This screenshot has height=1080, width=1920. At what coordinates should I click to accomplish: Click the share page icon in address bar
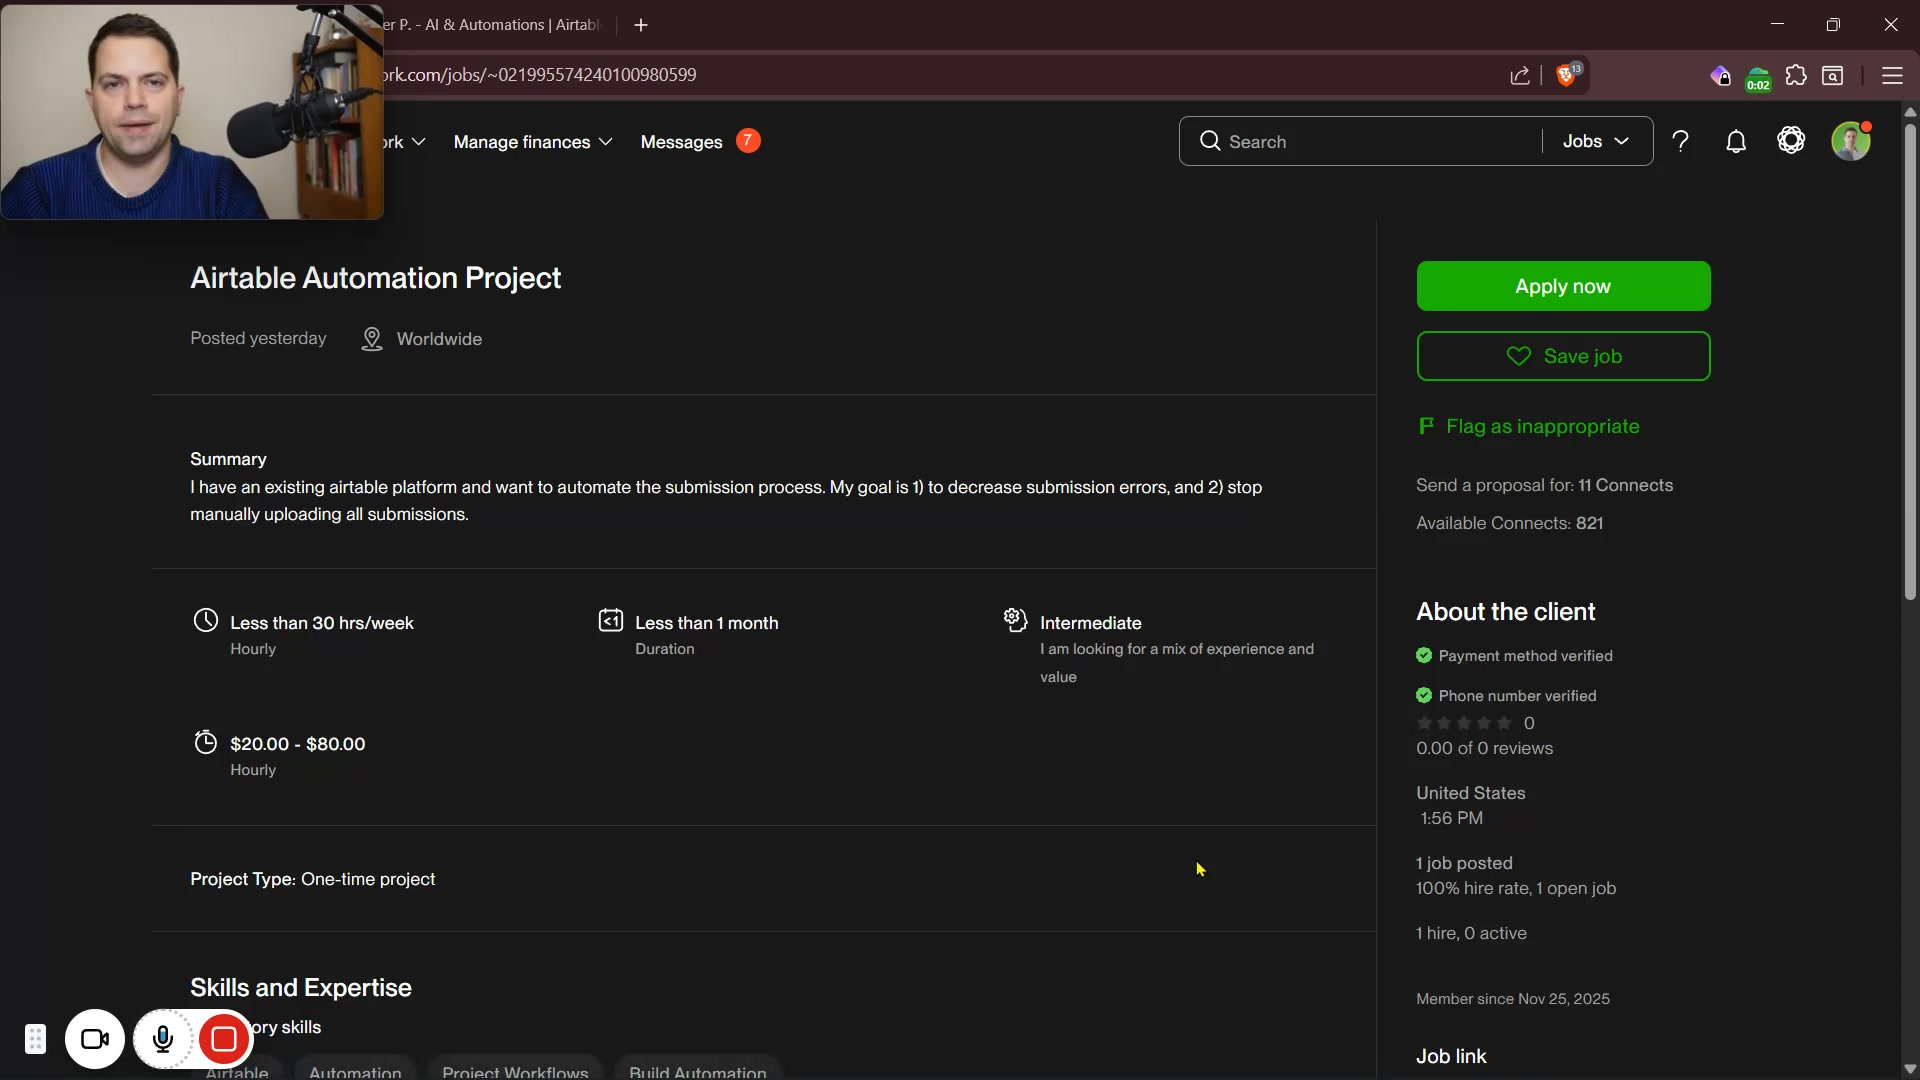pyautogui.click(x=1520, y=76)
